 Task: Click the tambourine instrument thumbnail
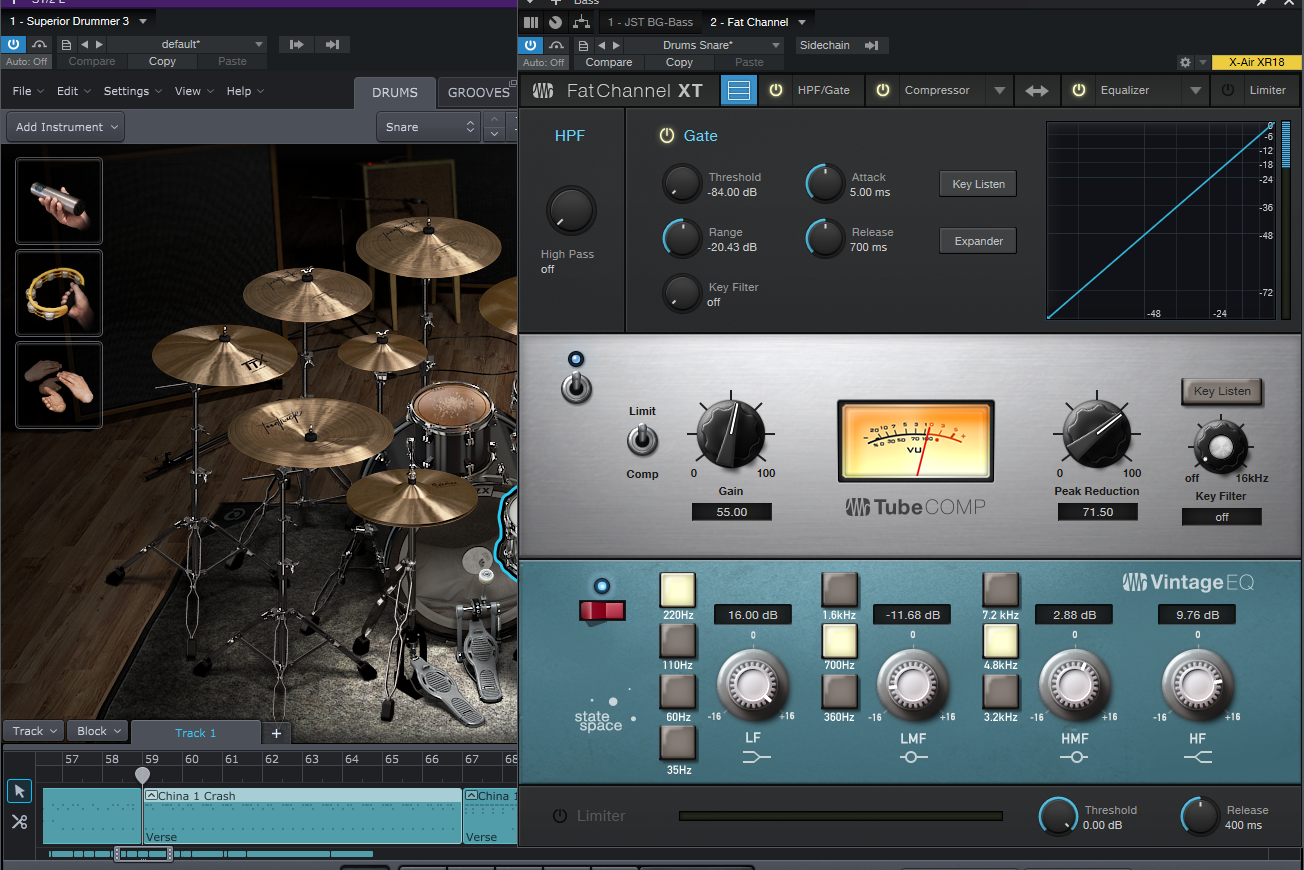(59, 293)
